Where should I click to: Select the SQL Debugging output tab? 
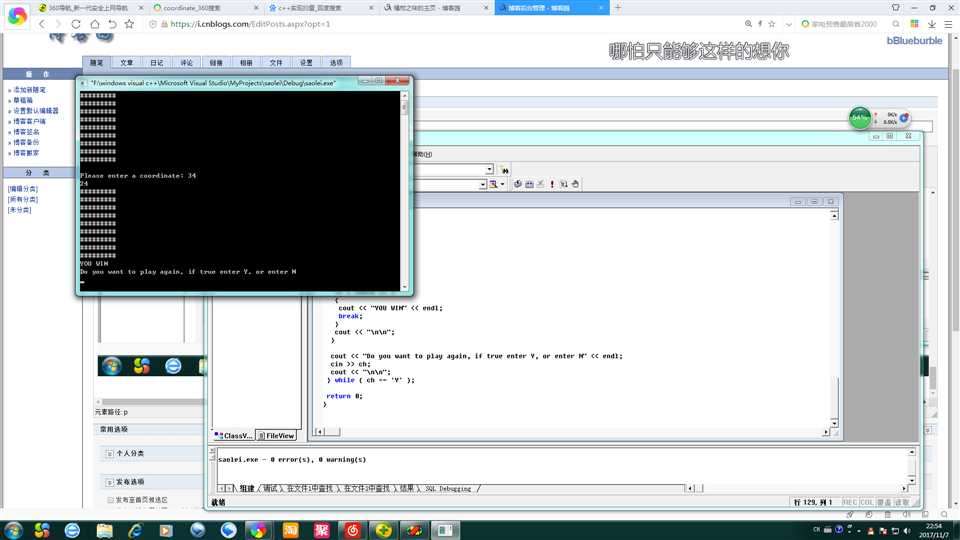(448, 489)
